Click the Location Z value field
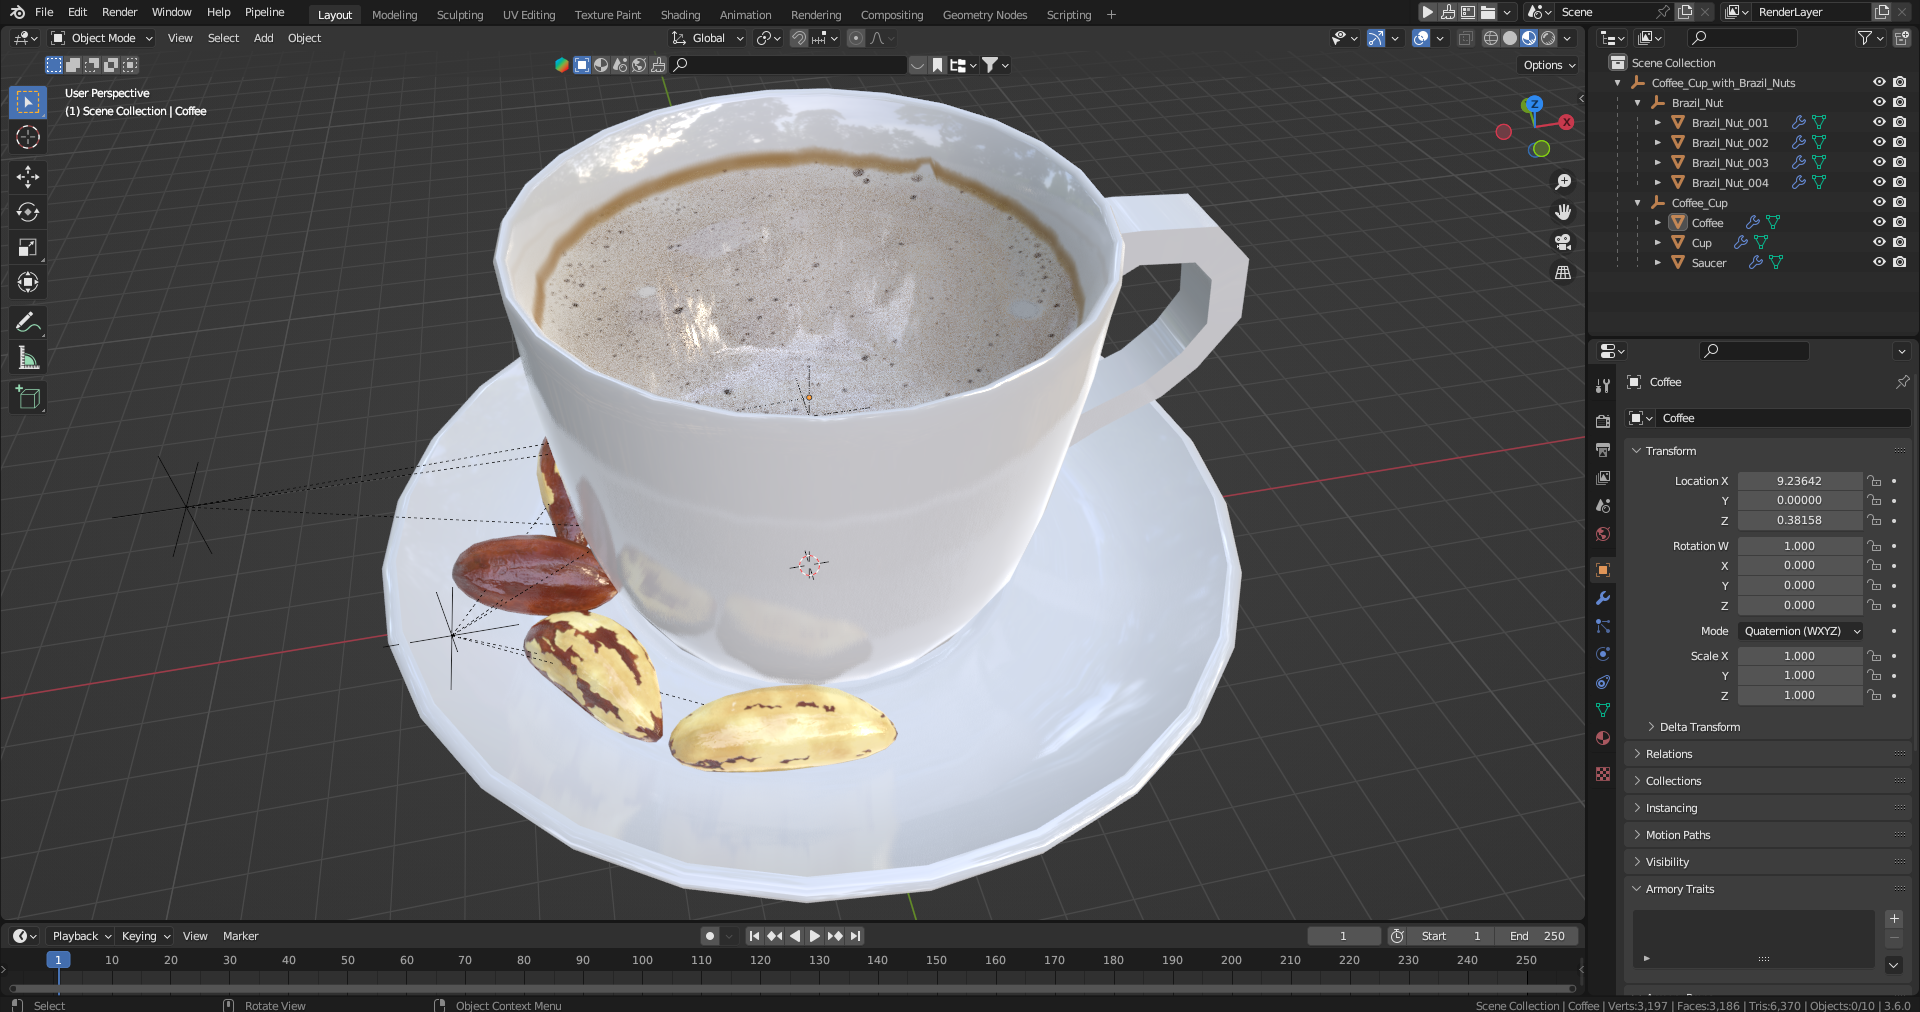Viewport: 1920px width, 1012px height. click(1799, 520)
